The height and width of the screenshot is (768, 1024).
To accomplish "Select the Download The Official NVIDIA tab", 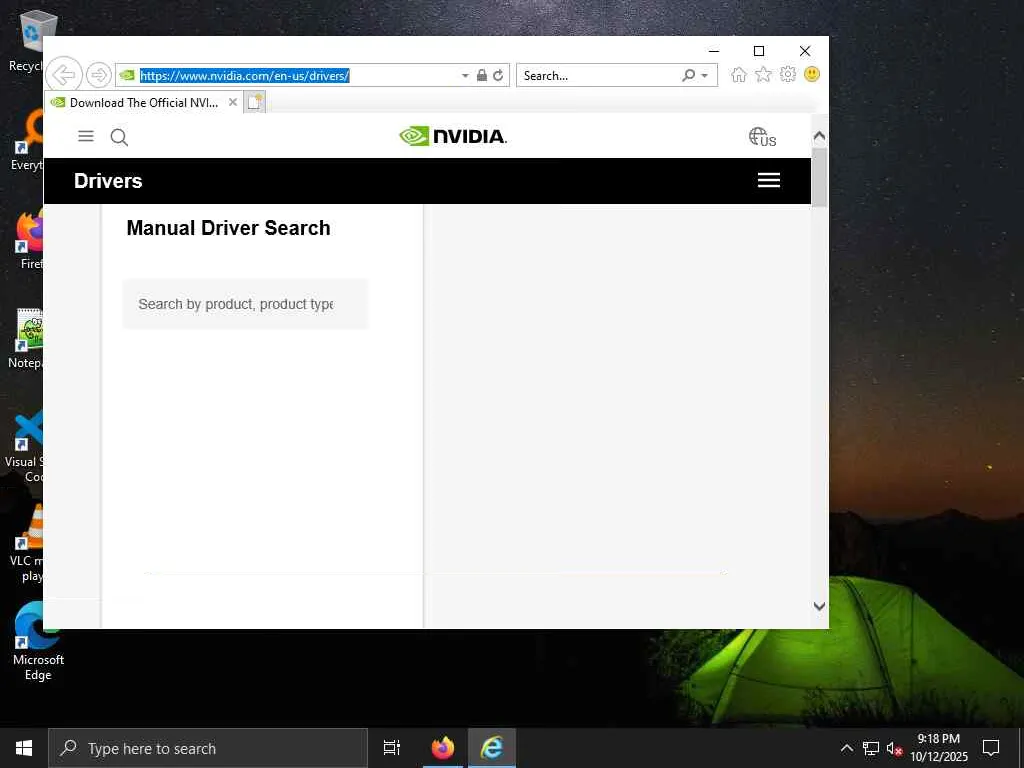I will (144, 103).
